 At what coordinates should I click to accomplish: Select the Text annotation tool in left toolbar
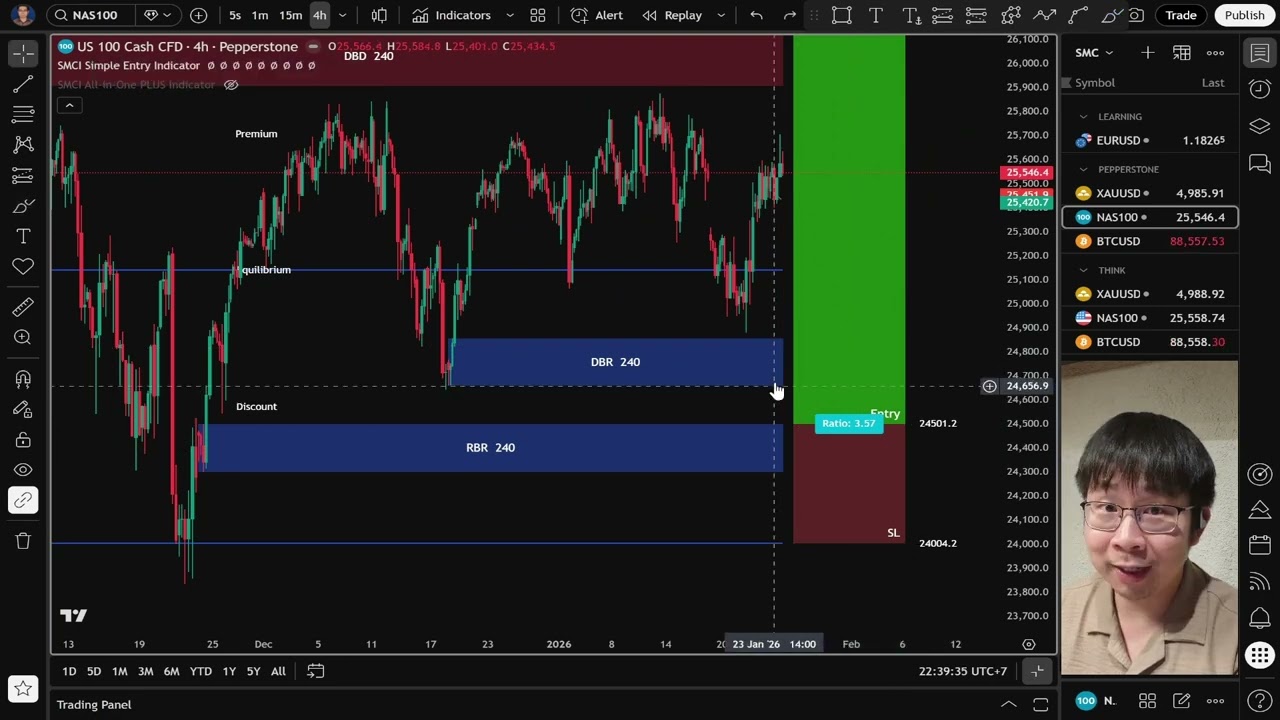23,236
